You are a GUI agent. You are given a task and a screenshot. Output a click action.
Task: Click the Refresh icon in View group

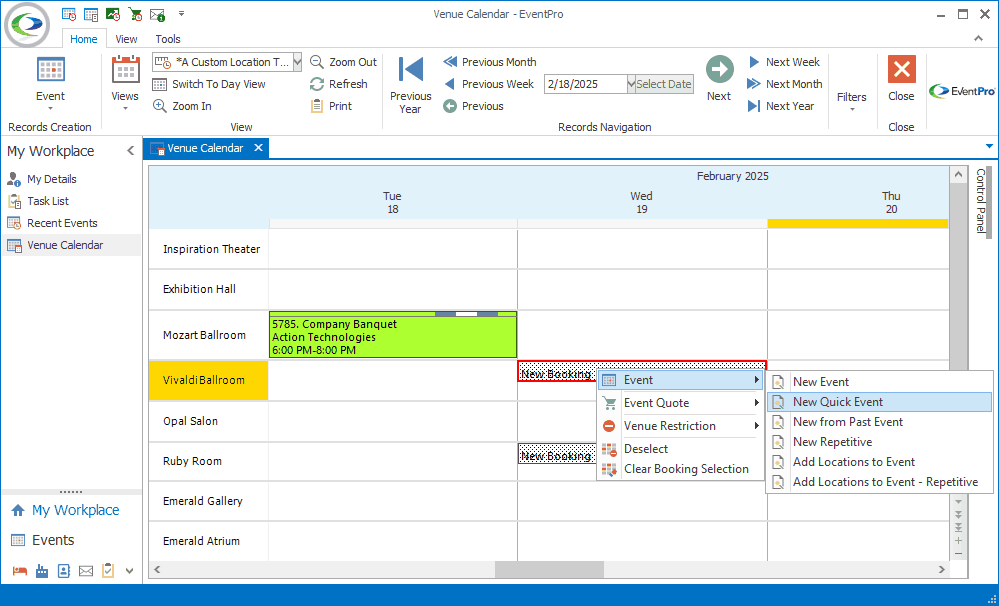click(x=317, y=84)
